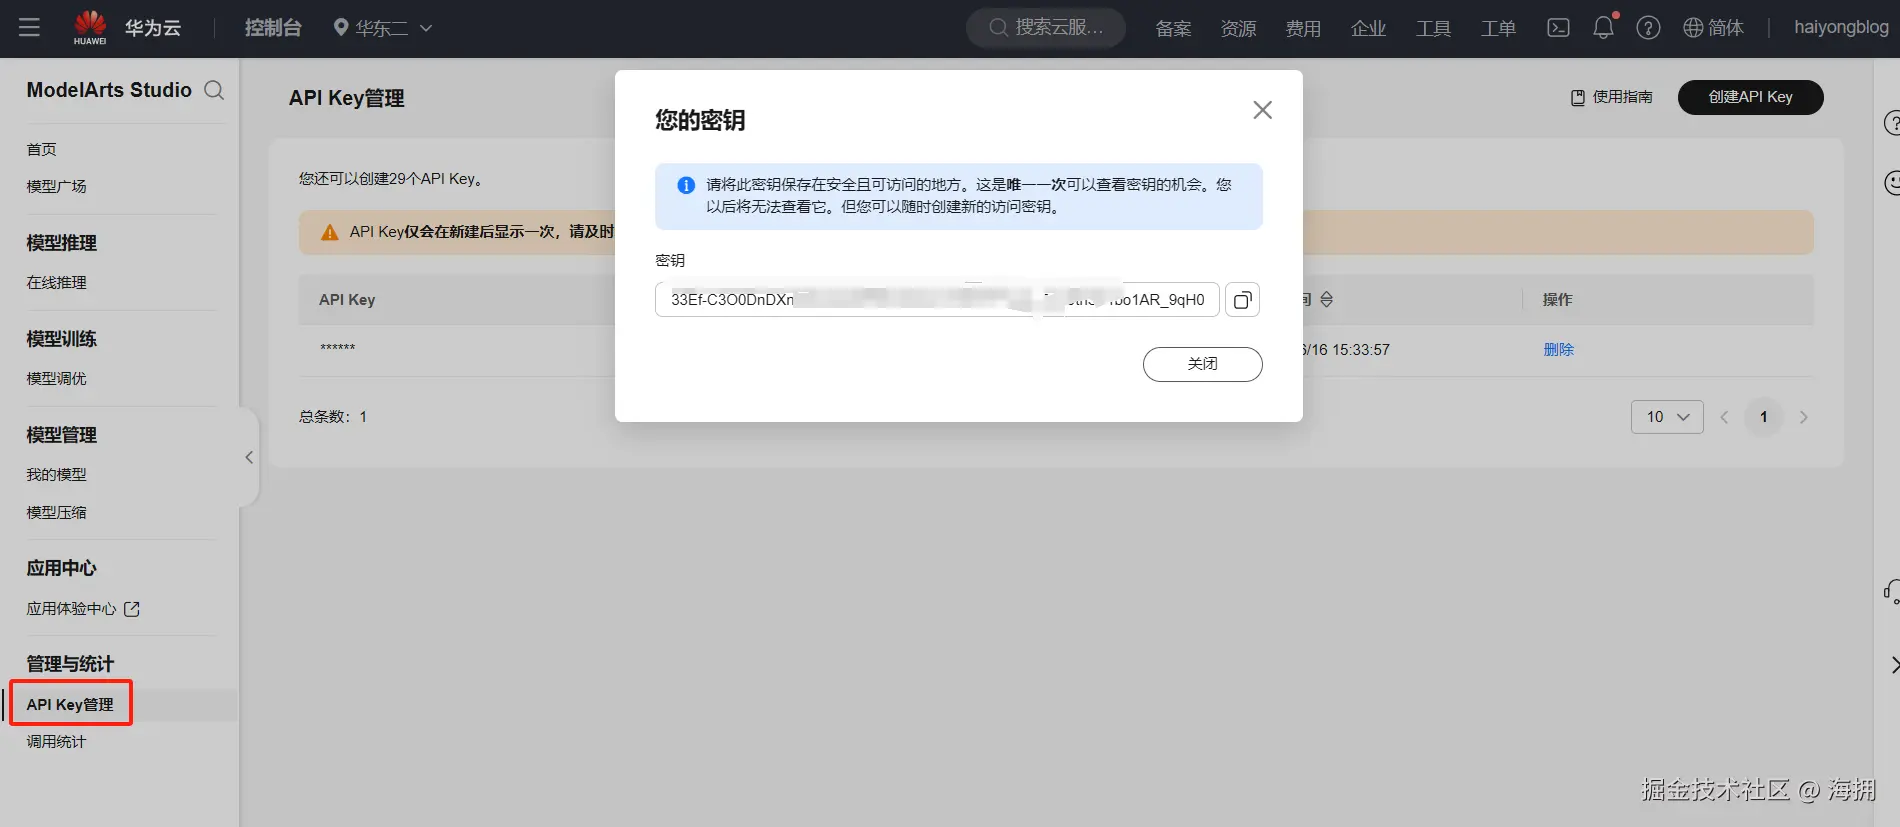This screenshot has width=1900, height=827.
Task: Click the 关闭 button
Action: (x=1202, y=364)
